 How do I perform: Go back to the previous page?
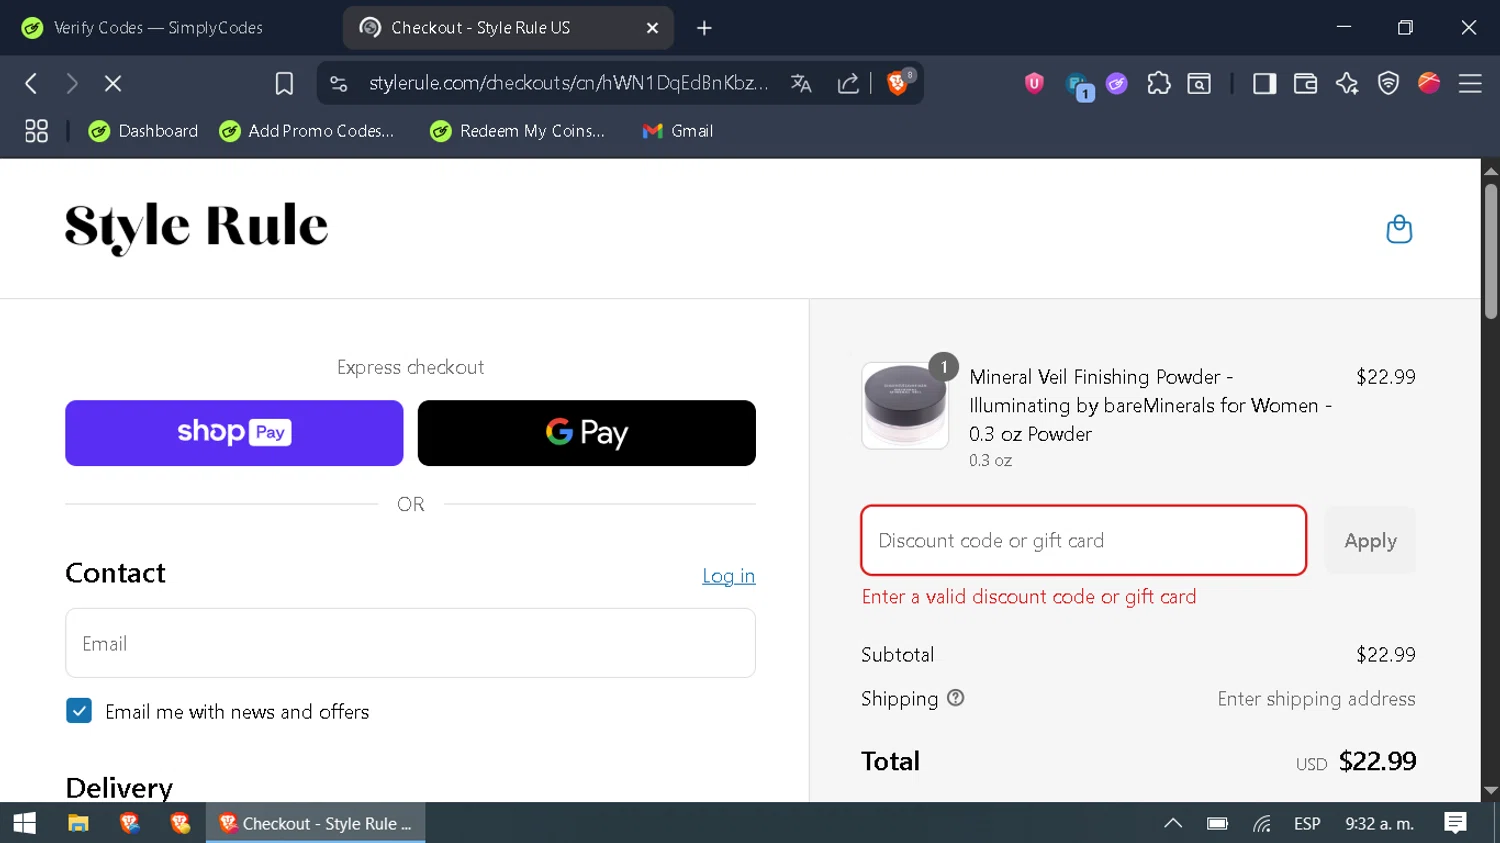pyautogui.click(x=31, y=84)
